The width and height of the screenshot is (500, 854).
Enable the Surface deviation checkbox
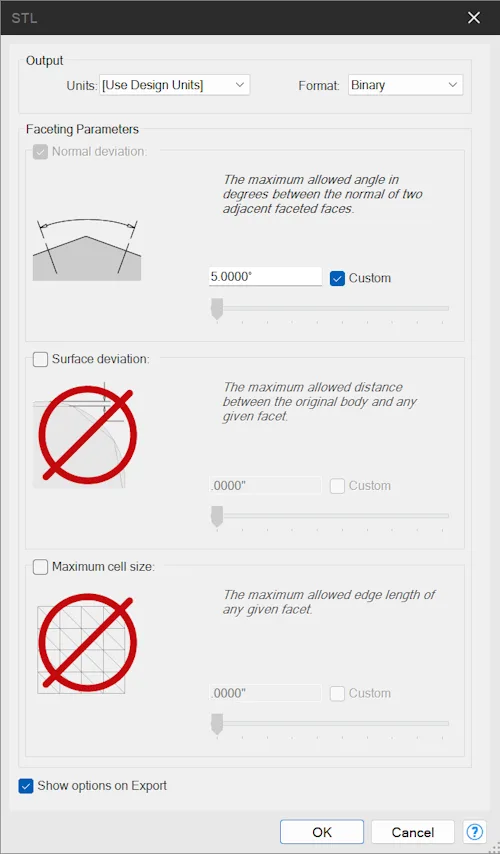[40, 359]
